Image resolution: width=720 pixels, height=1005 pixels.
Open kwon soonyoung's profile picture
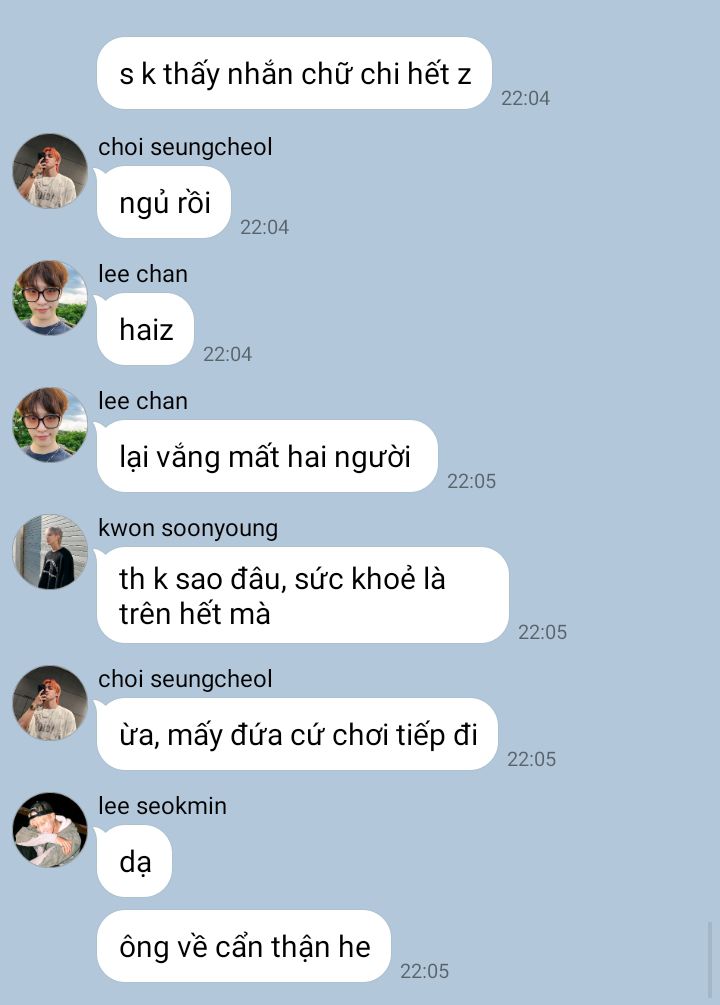coord(50,552)
